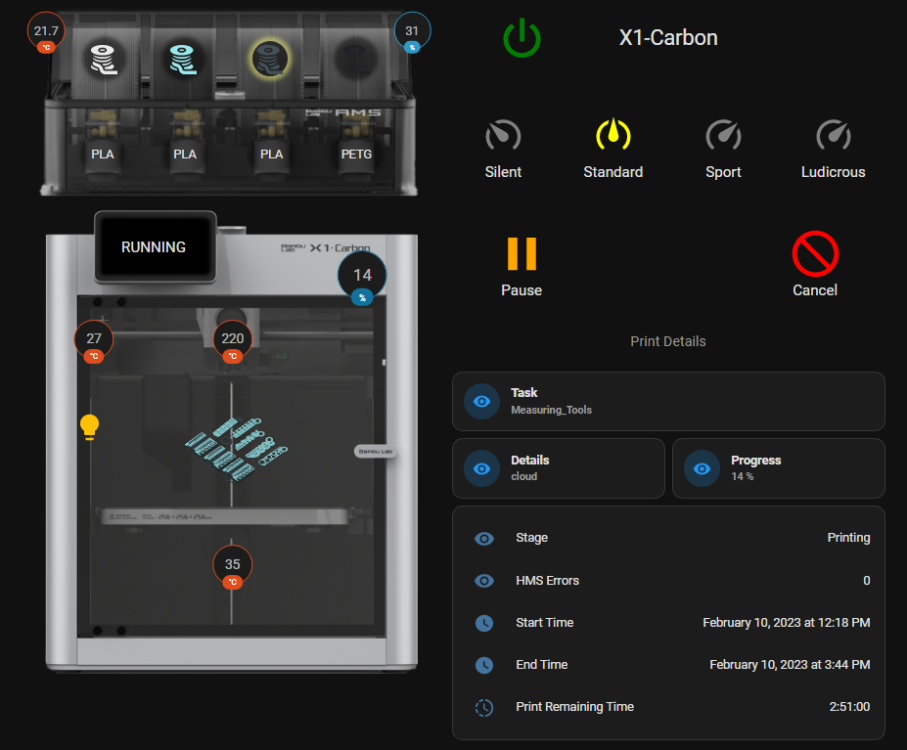The width and height of the screenshot is (907, 750).
Task: Cancel the print job
Action: 815,265
